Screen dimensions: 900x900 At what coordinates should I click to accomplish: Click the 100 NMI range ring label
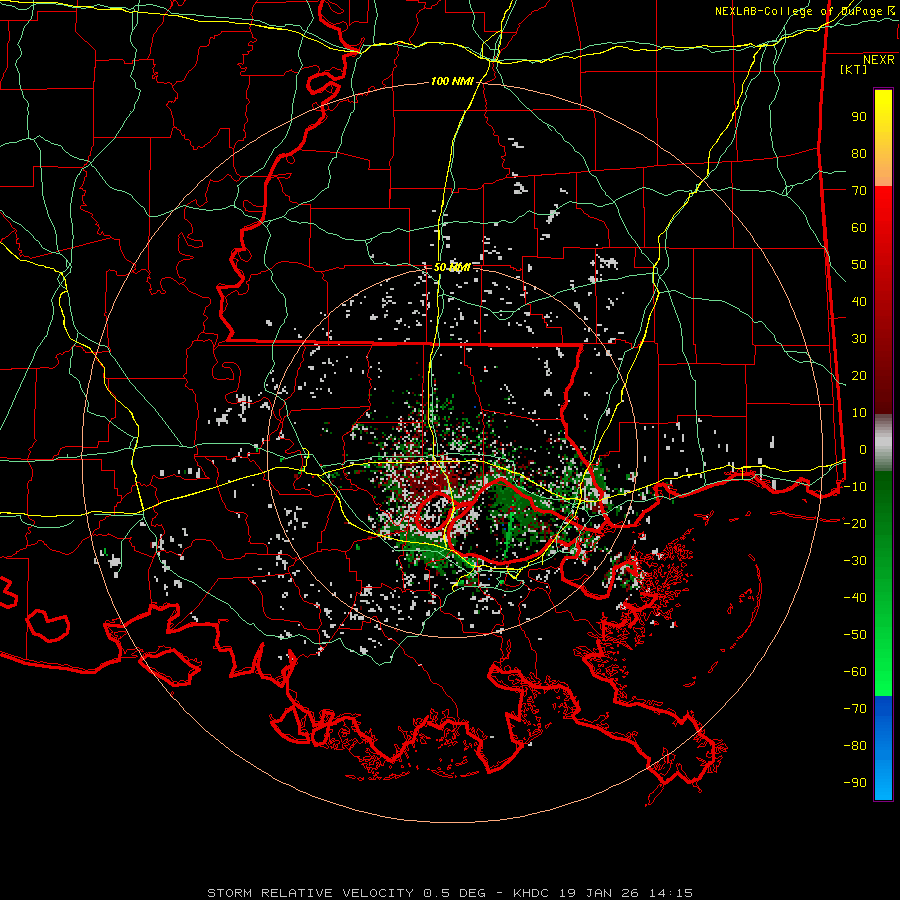(452, 82)
